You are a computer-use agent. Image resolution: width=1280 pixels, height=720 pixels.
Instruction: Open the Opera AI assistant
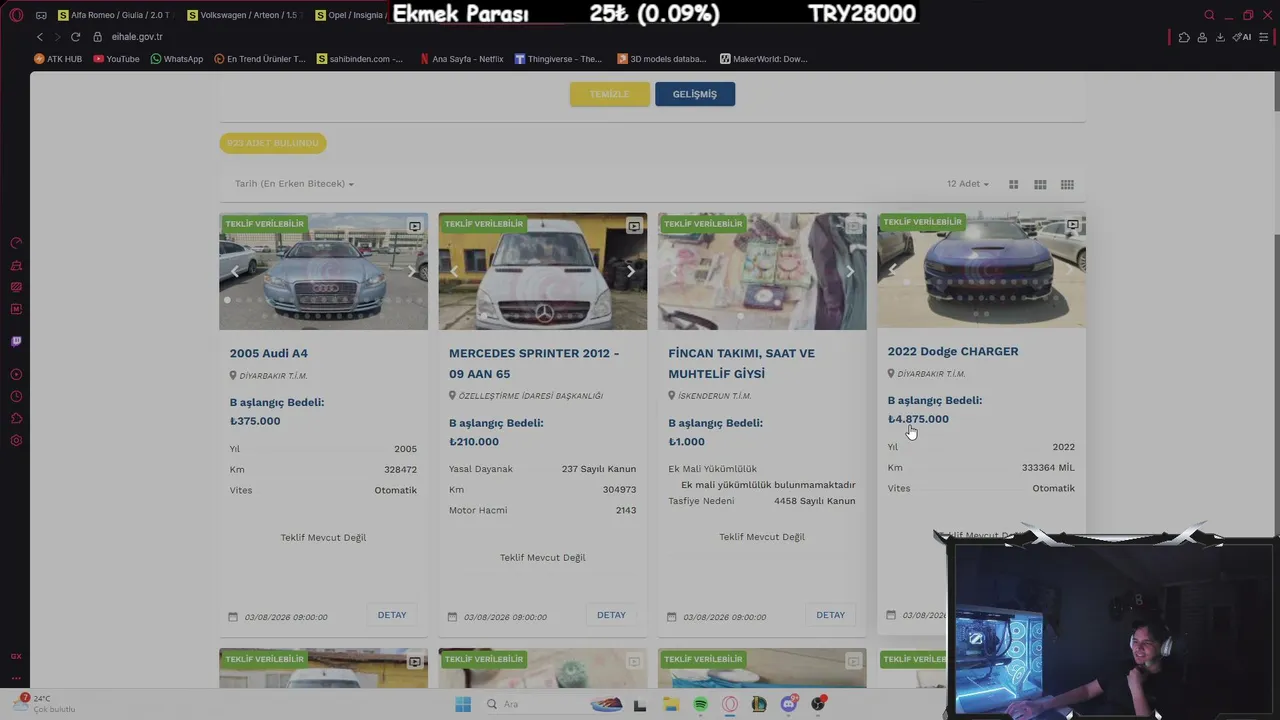1242,37
